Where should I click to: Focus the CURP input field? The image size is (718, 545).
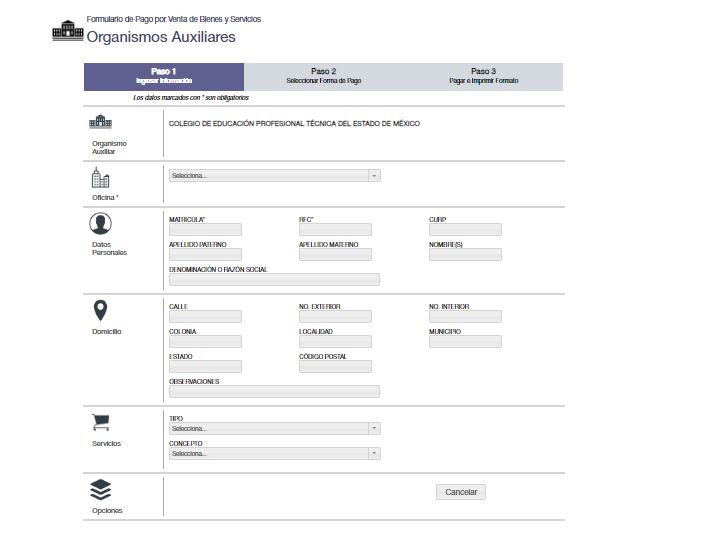465,229
